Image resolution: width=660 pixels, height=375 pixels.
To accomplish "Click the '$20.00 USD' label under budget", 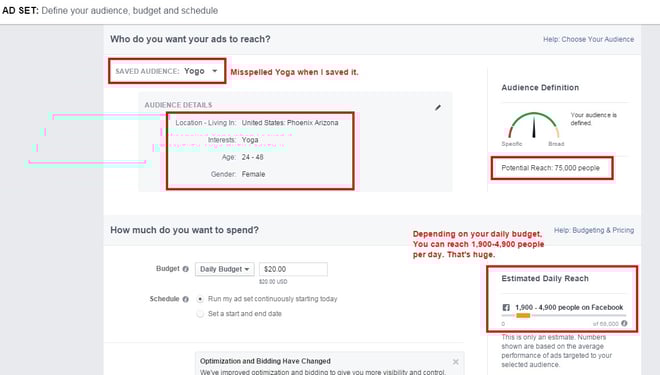I will 273,282.
